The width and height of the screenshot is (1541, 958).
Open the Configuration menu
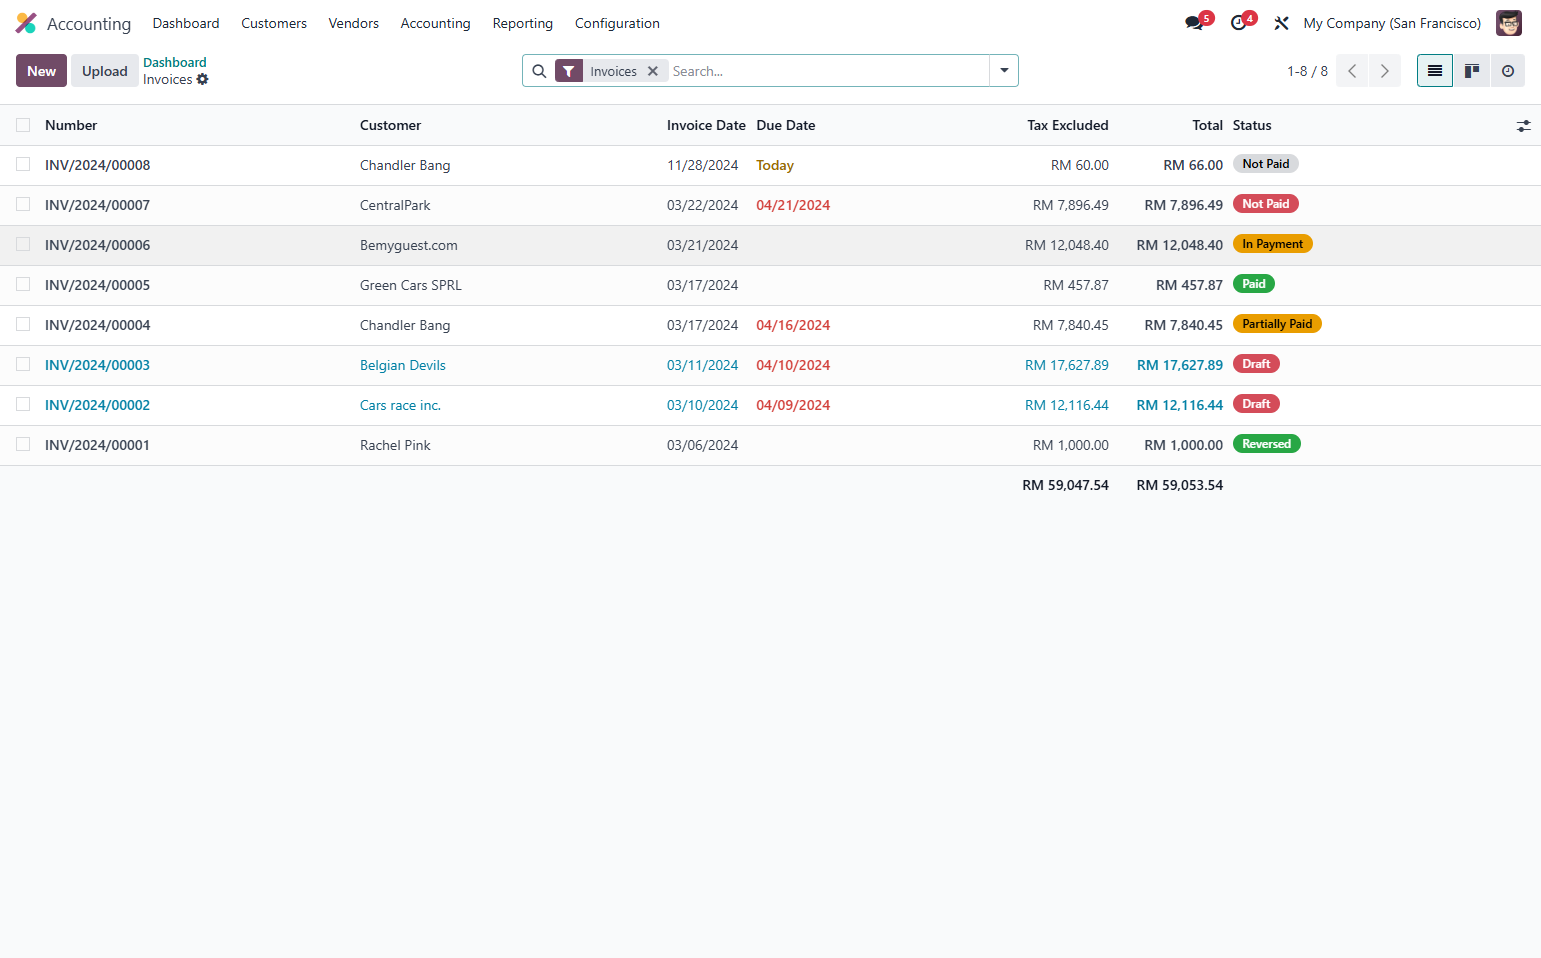pos(617,23)
